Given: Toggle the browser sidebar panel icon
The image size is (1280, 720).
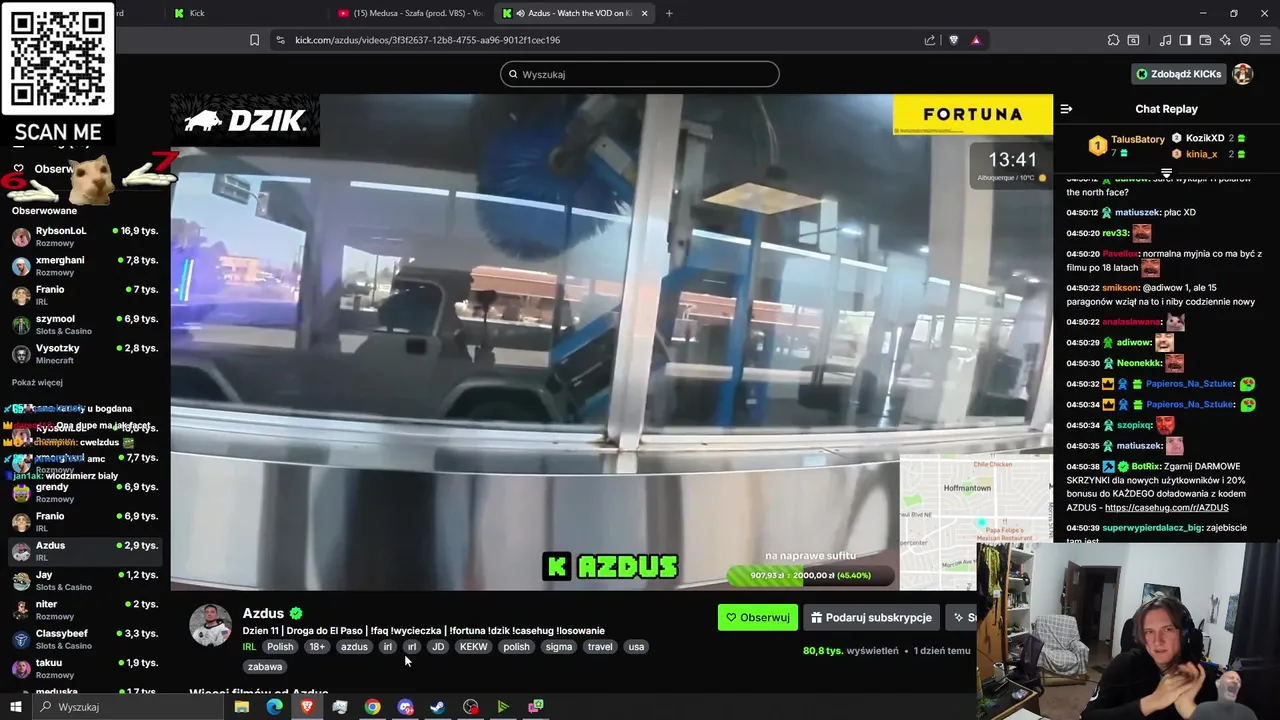Looking at the screenshot, I should [x=1185, y=40].
